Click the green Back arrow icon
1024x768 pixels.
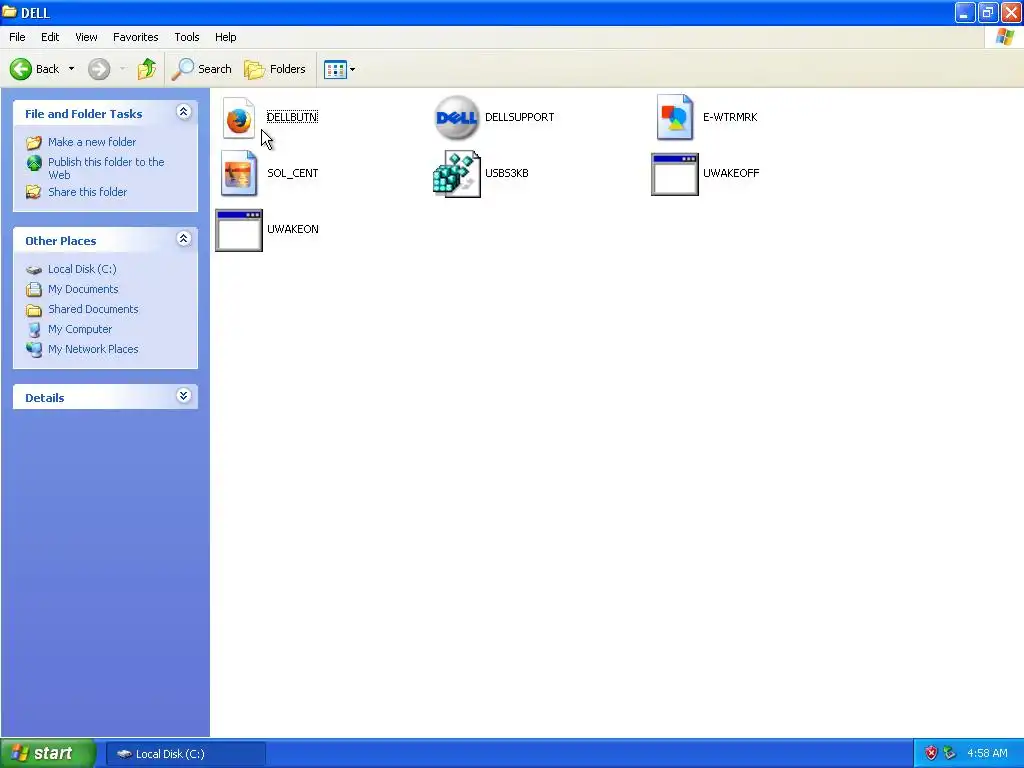pyautogui.click(x=20, y=69)
